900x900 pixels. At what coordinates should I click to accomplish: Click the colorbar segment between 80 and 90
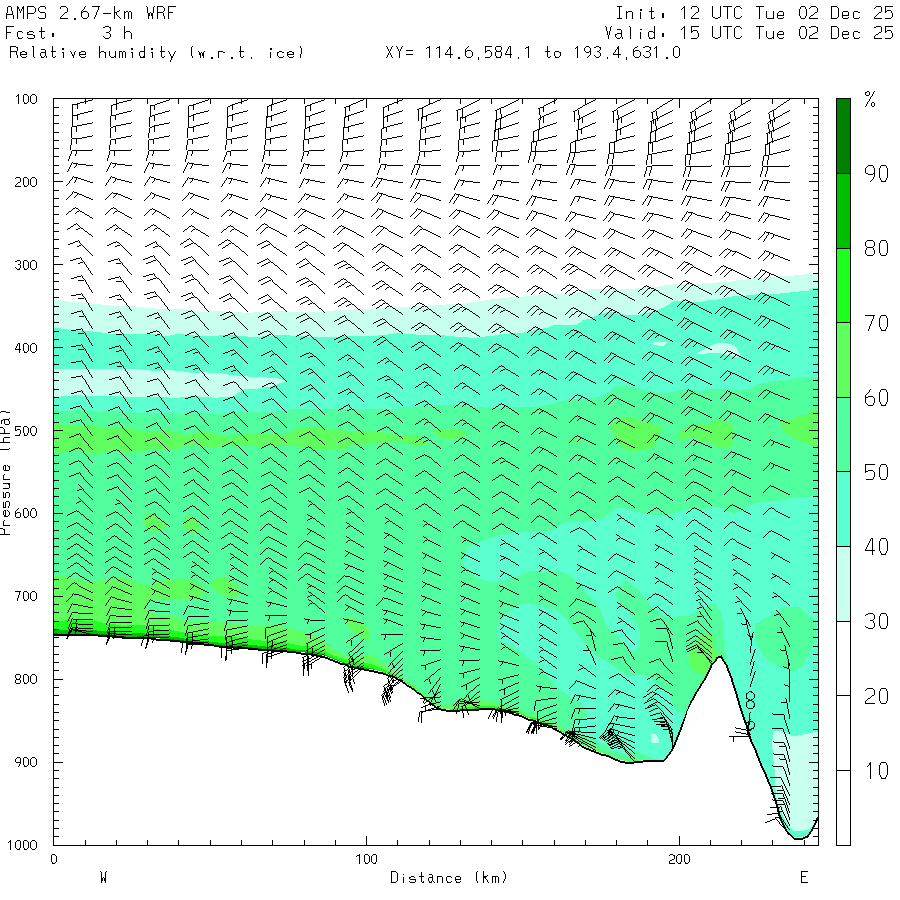tap(843, 211)
